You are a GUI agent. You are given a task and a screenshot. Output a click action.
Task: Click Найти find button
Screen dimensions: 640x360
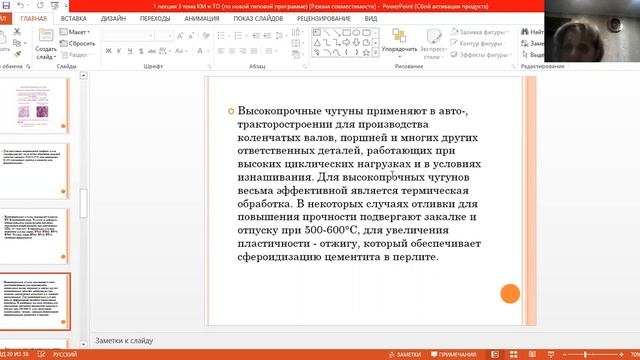[533, 32]
